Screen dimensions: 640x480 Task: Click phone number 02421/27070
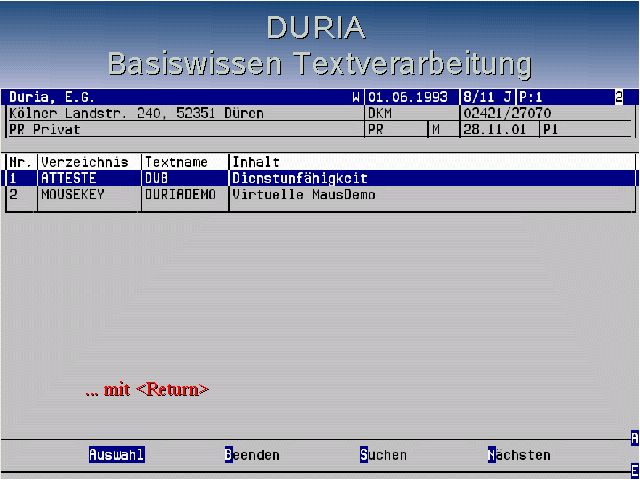point(507,113)
